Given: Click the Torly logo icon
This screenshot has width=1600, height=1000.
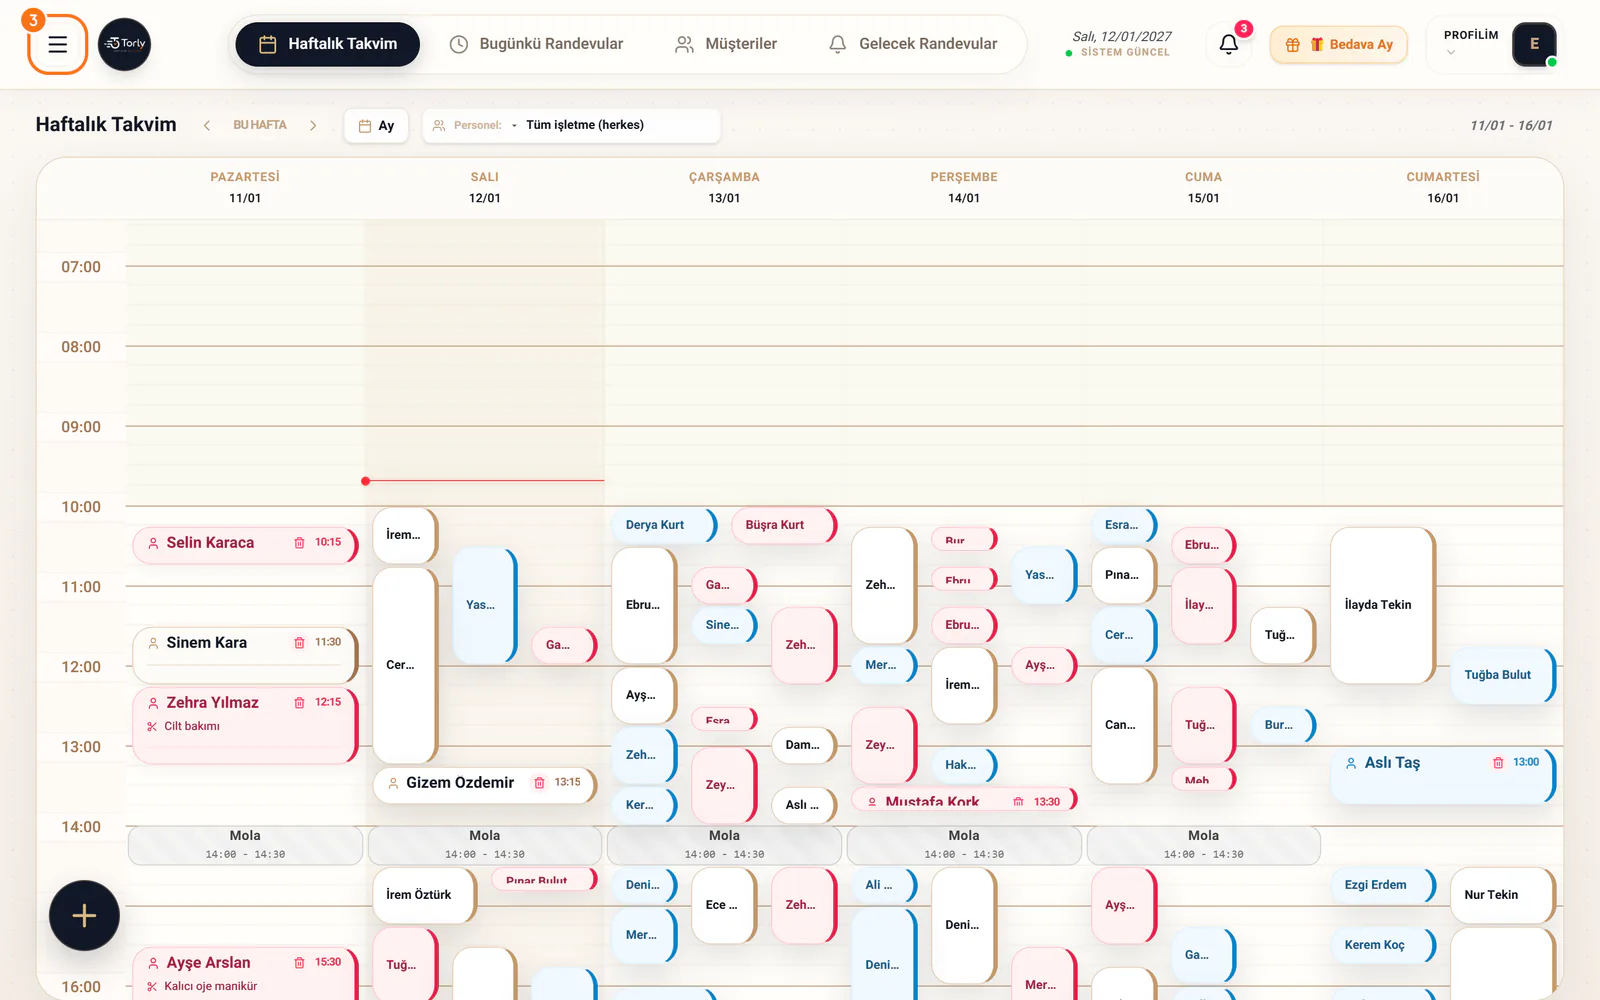Looking at the screenshot, I should pyautogui.click(x=125, y=44).
